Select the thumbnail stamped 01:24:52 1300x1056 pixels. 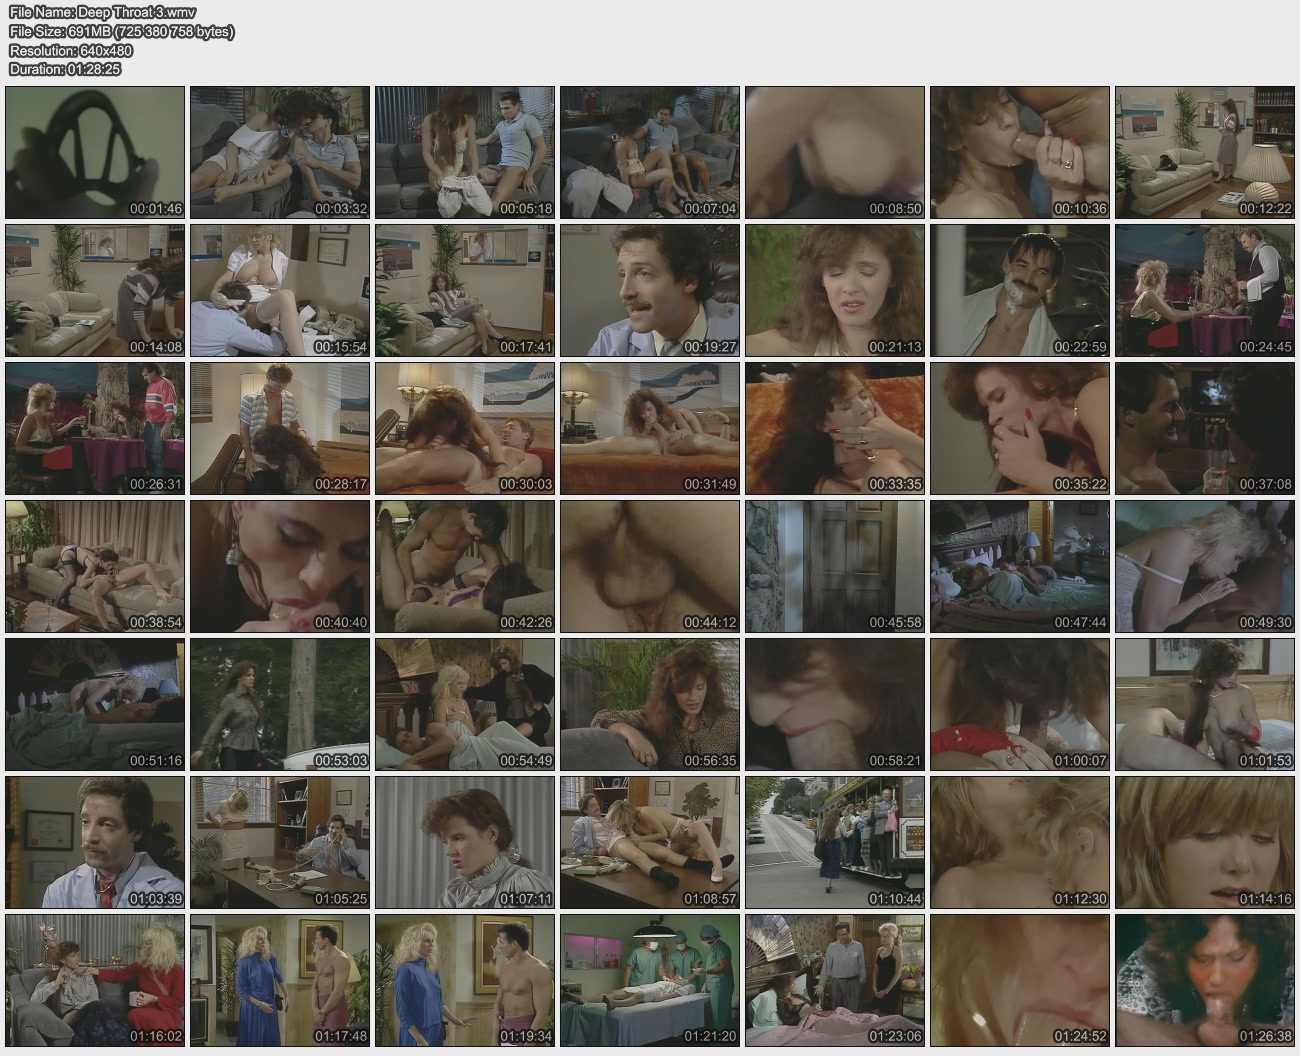[1020, 980]
